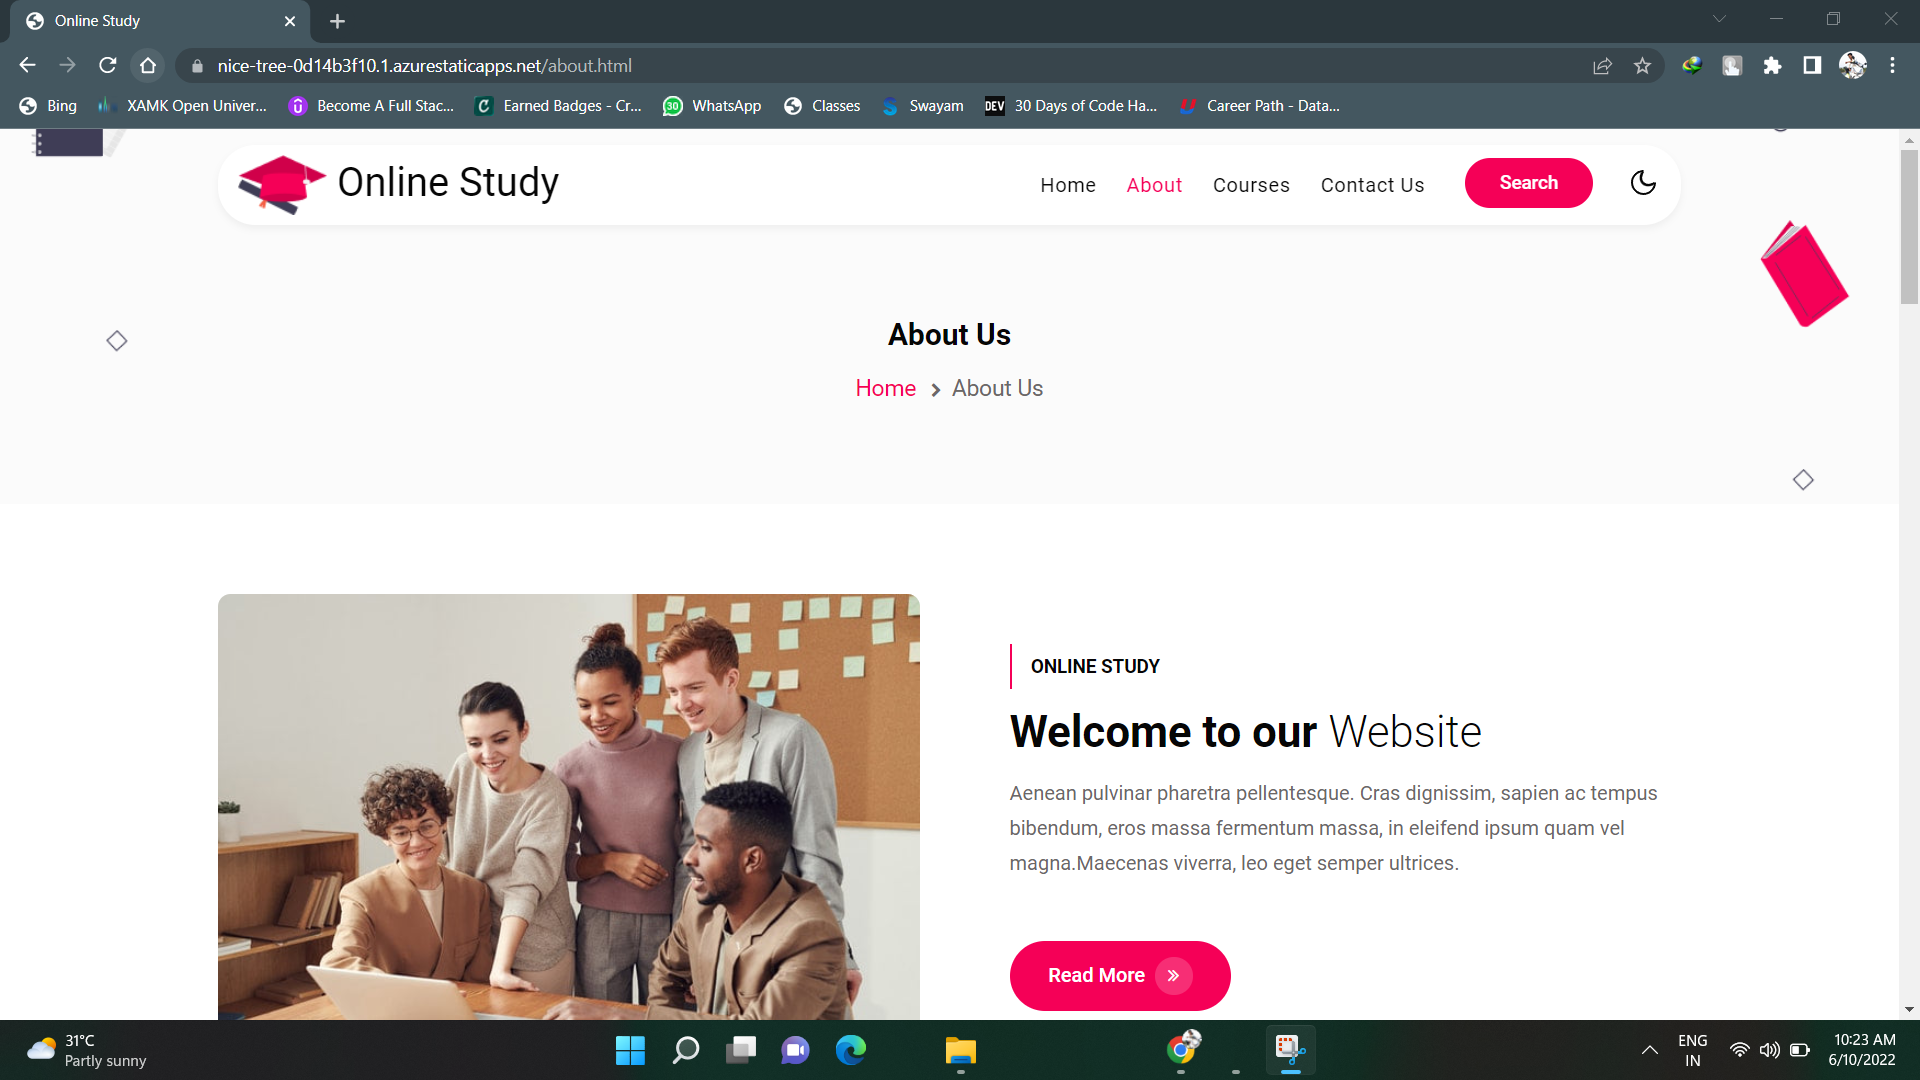This screenshot has height=1080, width=1920.
Task: Open Chrome side panel icon
Action: point(1812,65)
